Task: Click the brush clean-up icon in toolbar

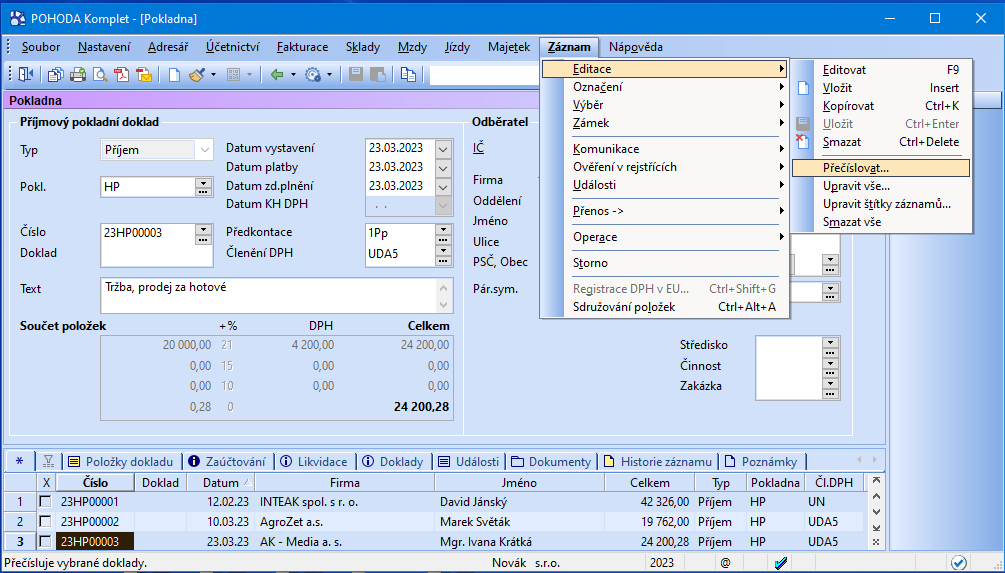Action: point(197,75)
